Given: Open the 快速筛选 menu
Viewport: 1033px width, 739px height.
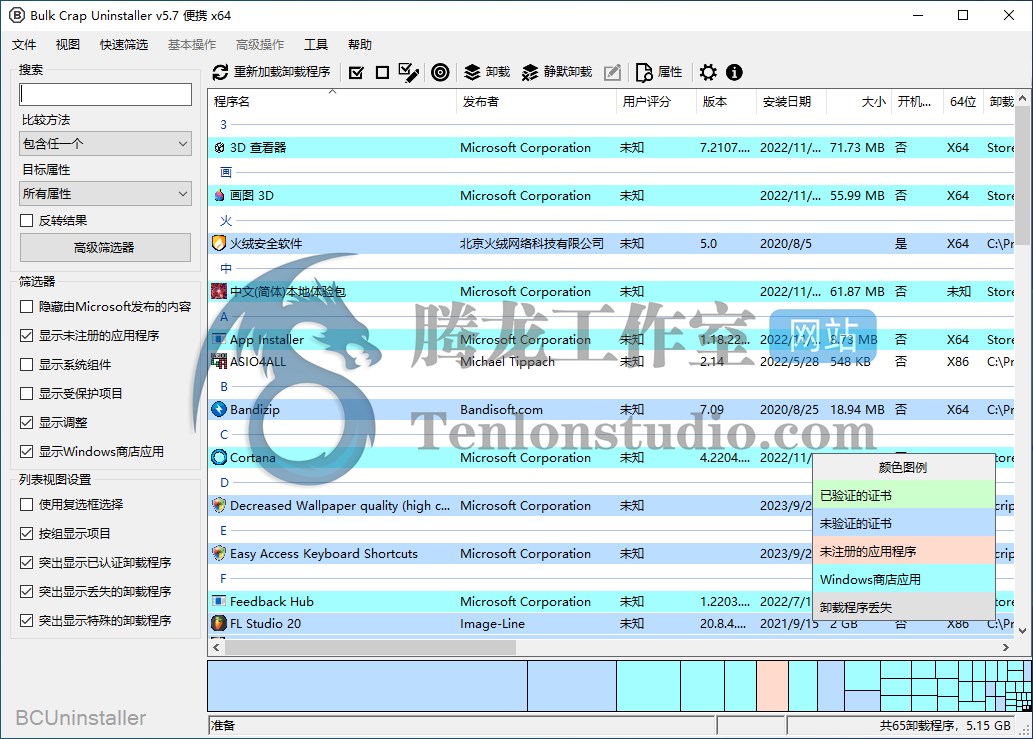Looking at the screenshot, I should pos(124,45).
